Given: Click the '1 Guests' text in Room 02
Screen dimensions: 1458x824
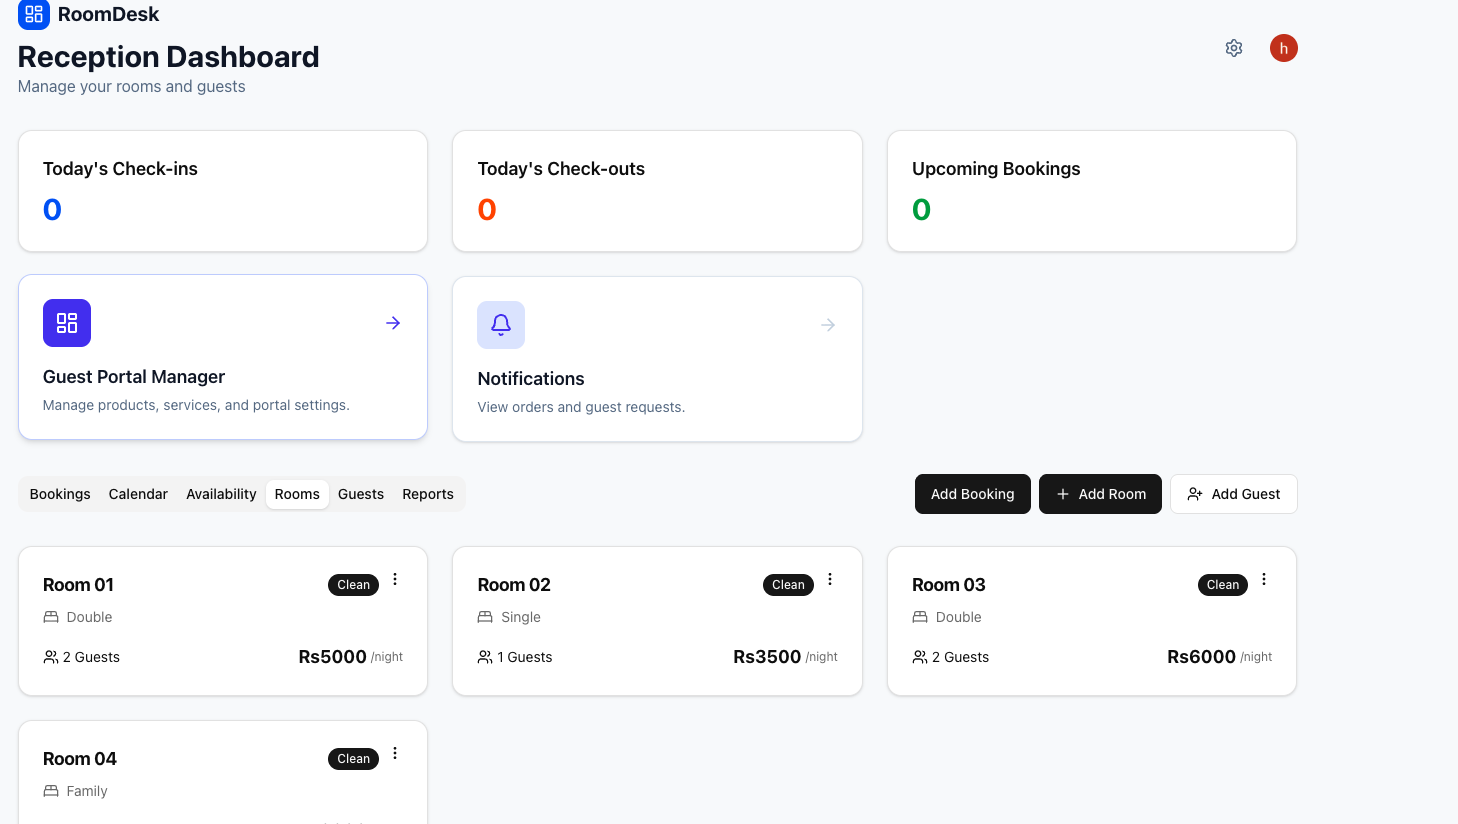Looking at the screenshot, I should point(525,657).
